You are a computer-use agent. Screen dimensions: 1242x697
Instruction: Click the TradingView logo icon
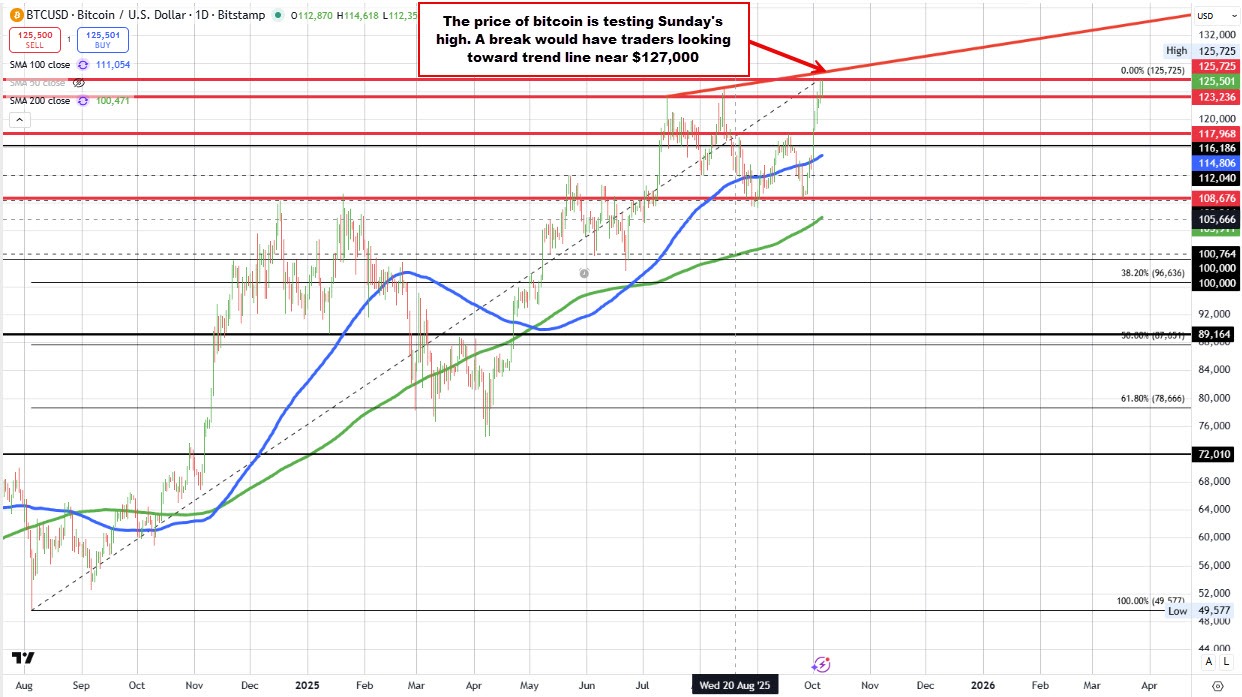pos(23,658)
